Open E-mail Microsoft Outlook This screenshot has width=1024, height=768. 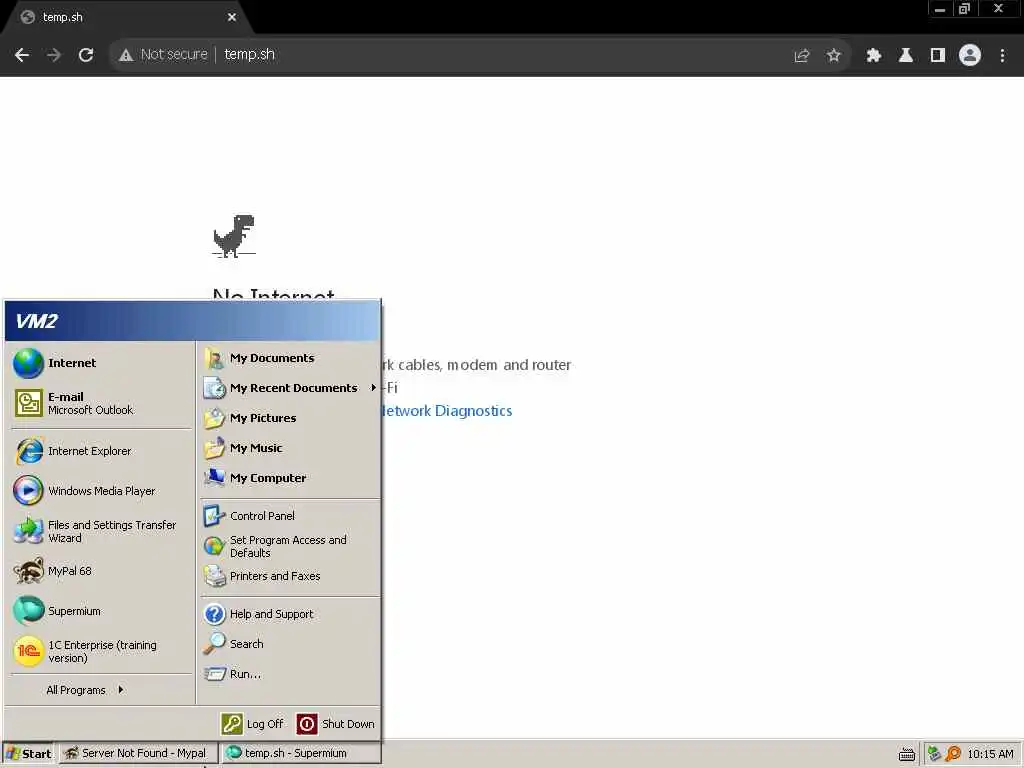click(x=101, y=403)
